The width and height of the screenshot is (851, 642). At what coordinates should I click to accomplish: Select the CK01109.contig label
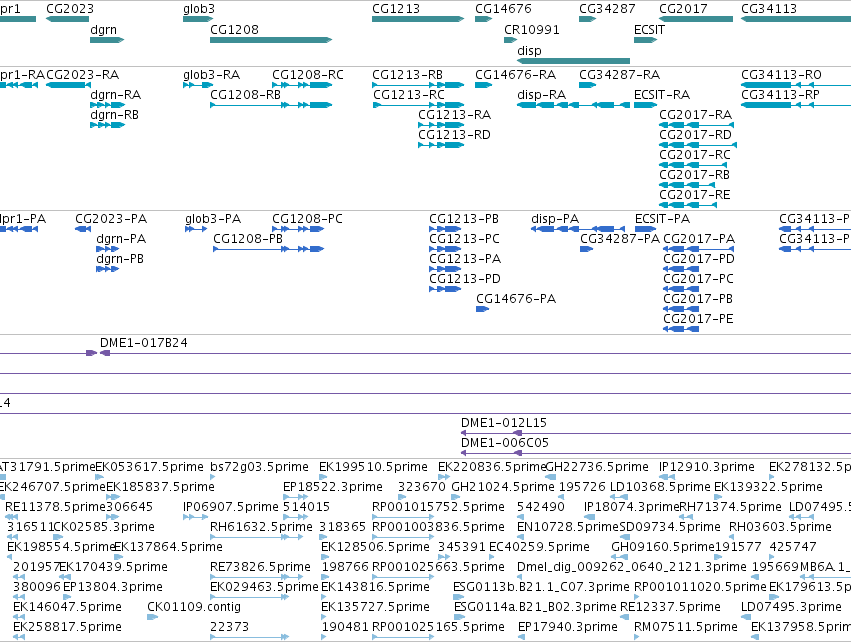[x=194, y=607]
